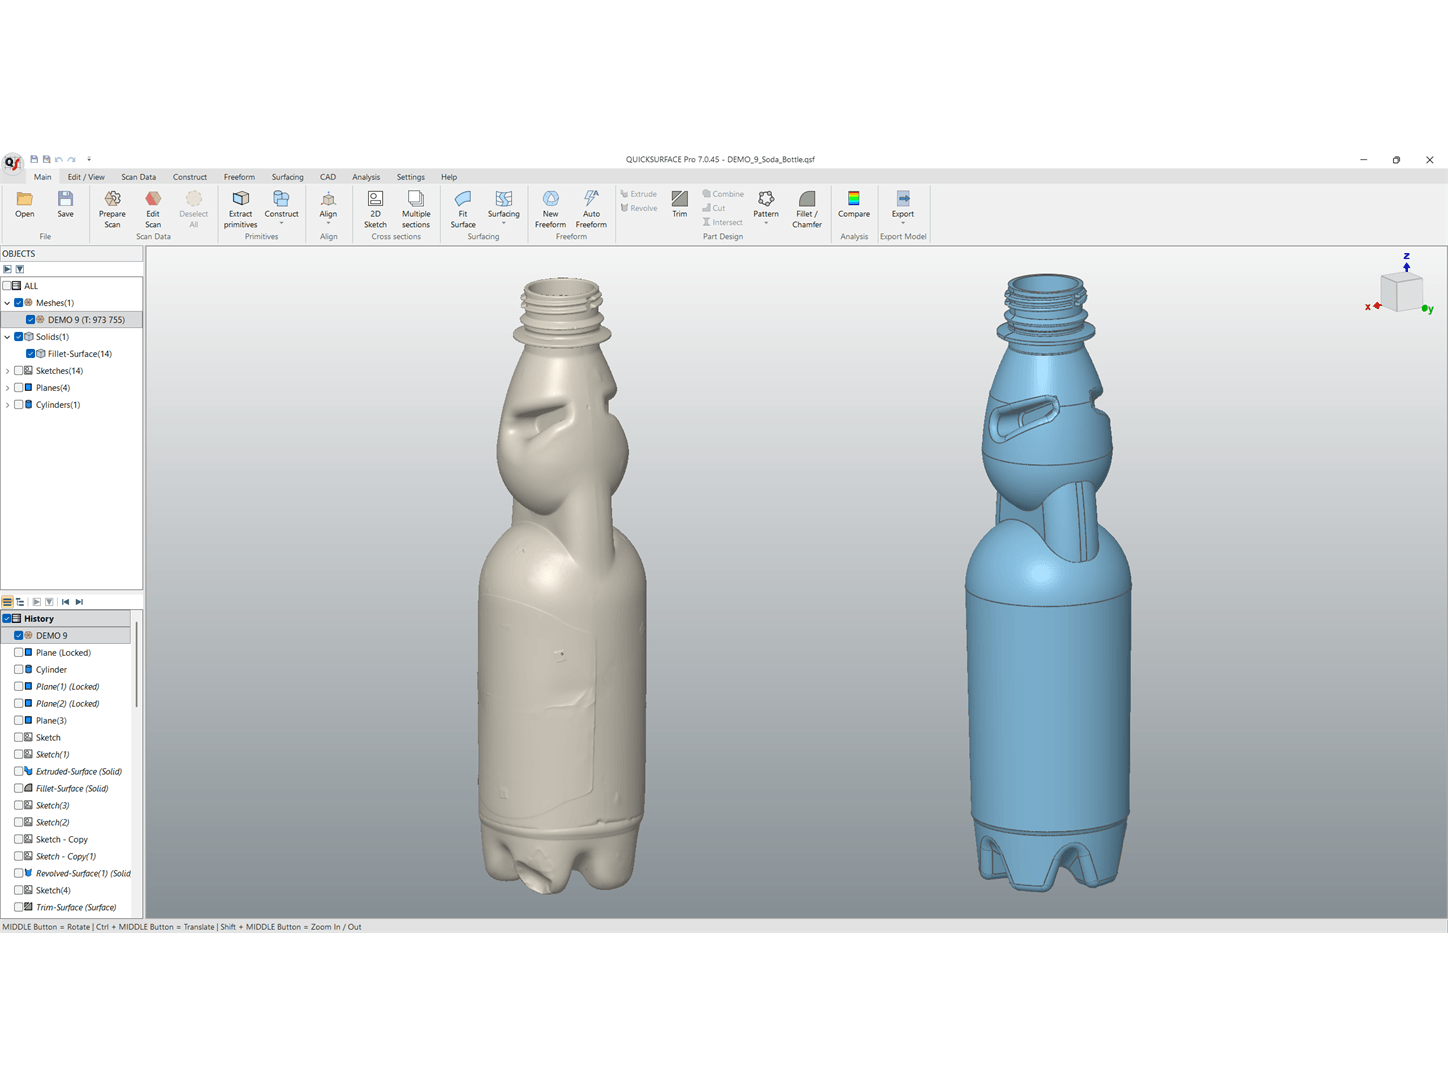Open the Help tab

(x=449, y=177)
